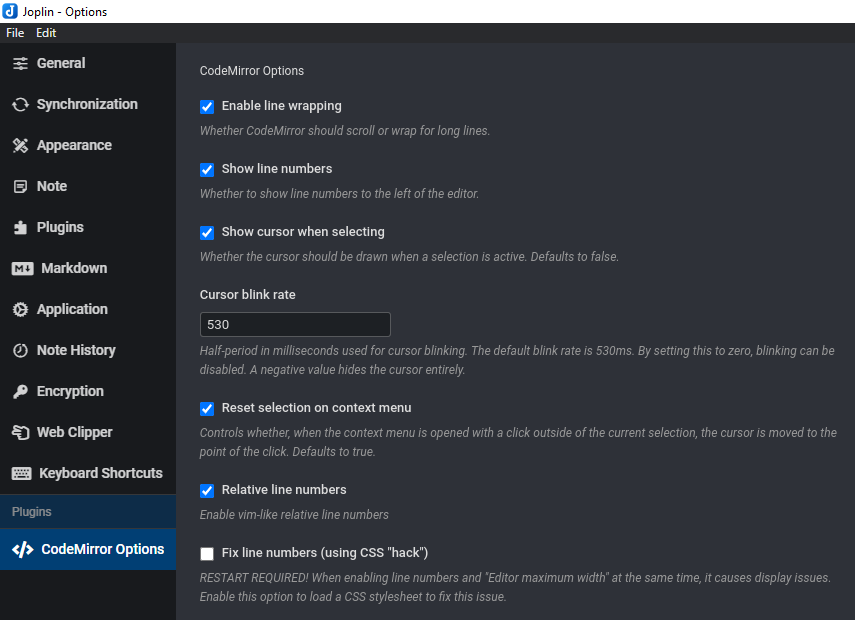
Task: Open Encryption settings
Action: tap(88, 392)
